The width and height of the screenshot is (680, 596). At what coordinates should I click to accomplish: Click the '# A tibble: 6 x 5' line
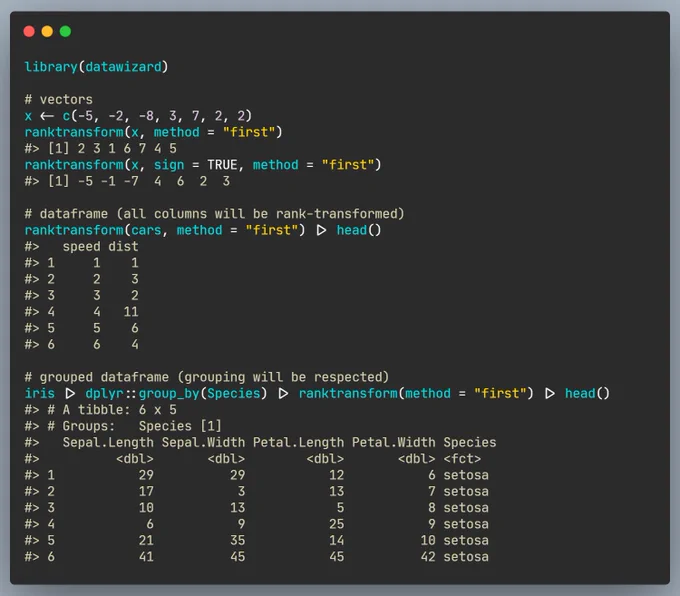tap(101, 410)
